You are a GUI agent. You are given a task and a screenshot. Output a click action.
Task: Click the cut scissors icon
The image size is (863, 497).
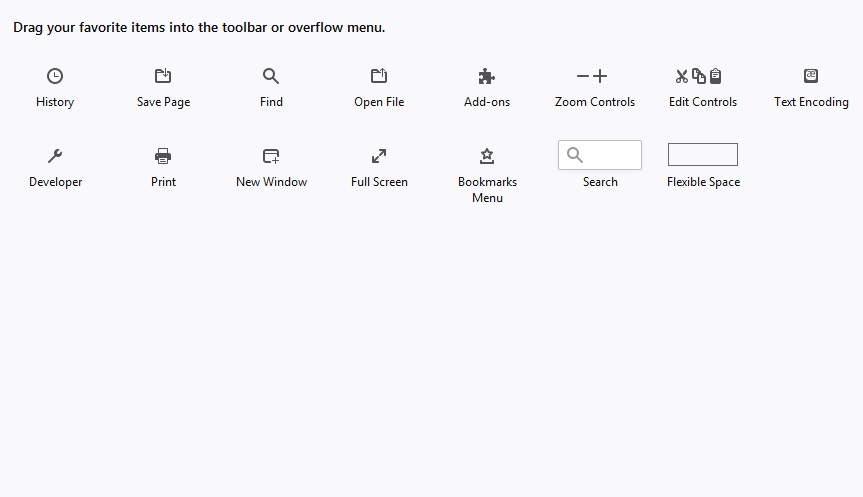pyautogui.click(x=682, y=76)
